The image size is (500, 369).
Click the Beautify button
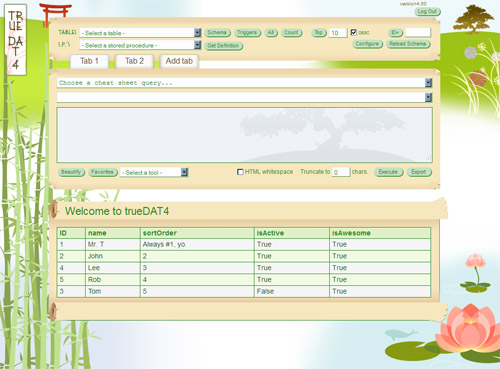[71, 172]
